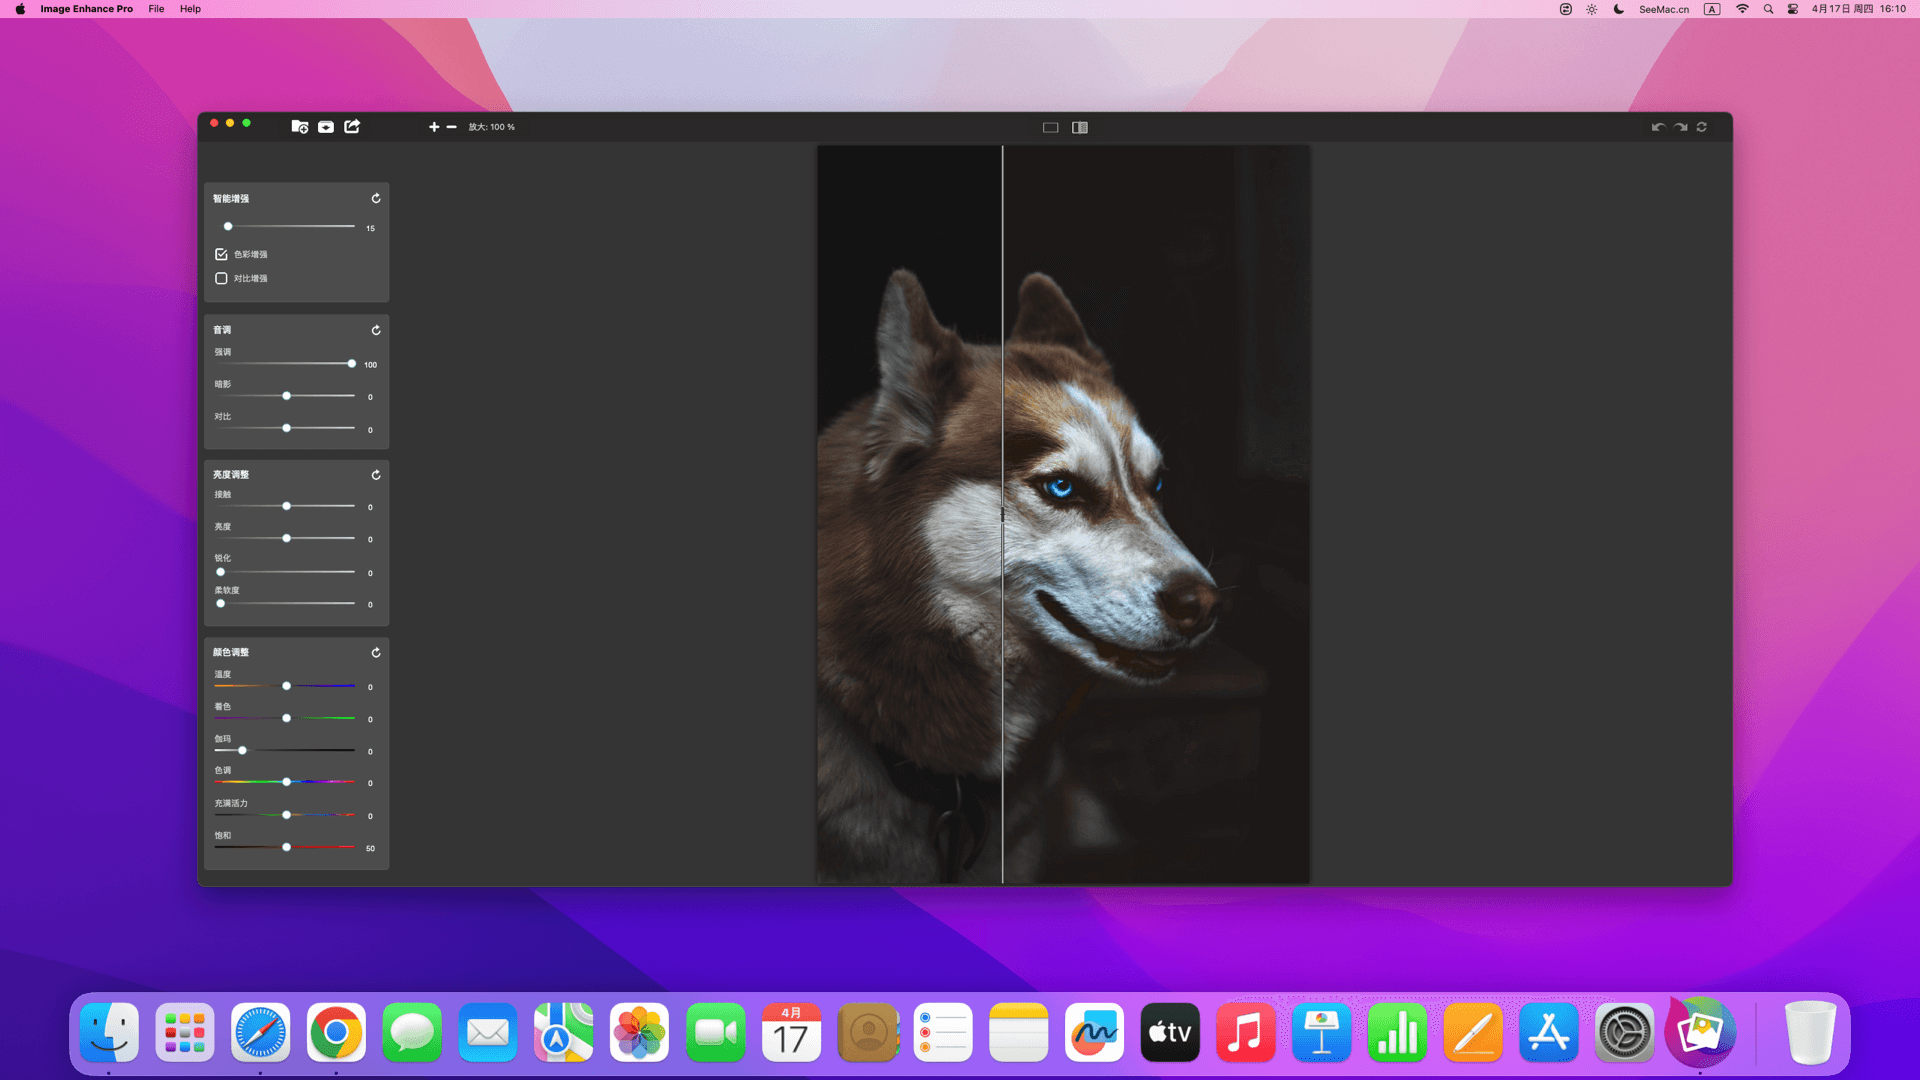1920x1080 pixels.
Task: Click the reset-all refresh icon at top right
Action: 1702,127
